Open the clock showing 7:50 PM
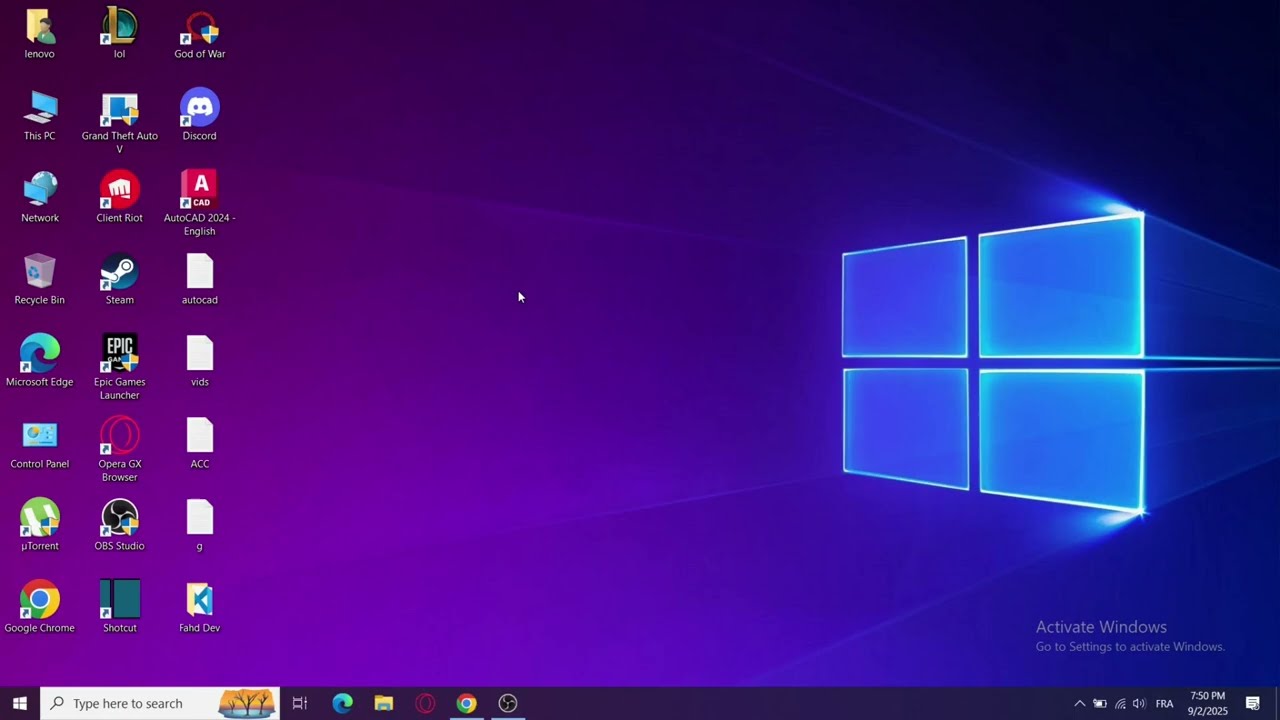Screen dimensions: 1280x720 click(x=1207, y=703)
